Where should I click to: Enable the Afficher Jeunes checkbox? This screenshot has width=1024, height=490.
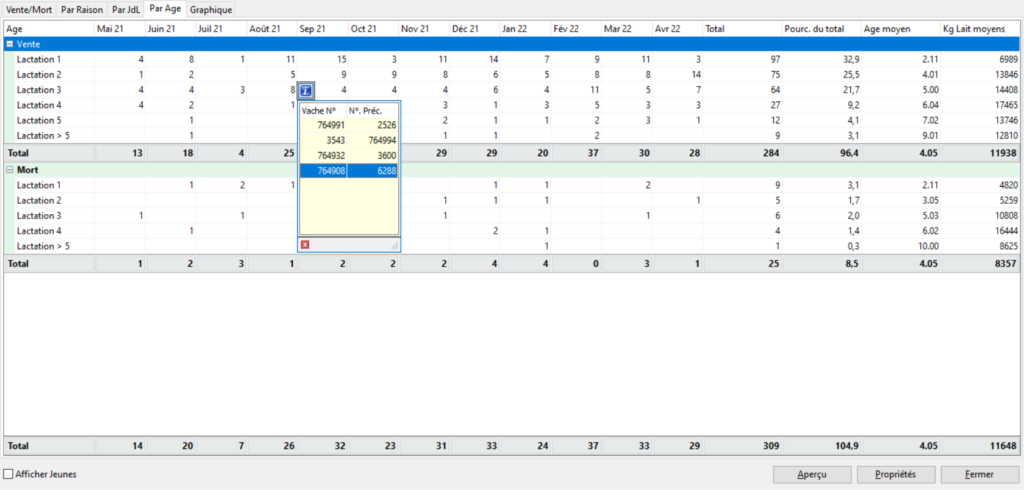click(9, 474)
